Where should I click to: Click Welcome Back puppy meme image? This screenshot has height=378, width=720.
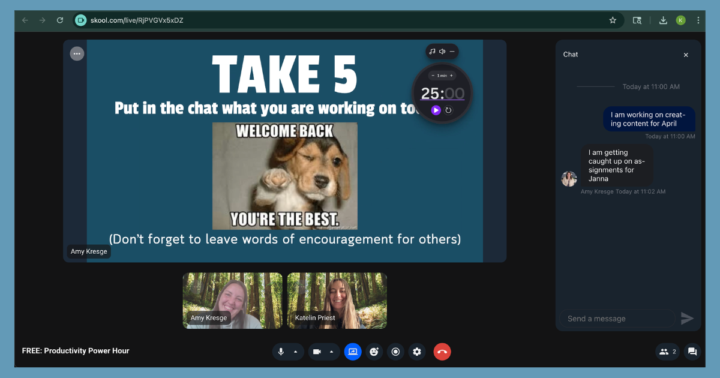[285, 175]
